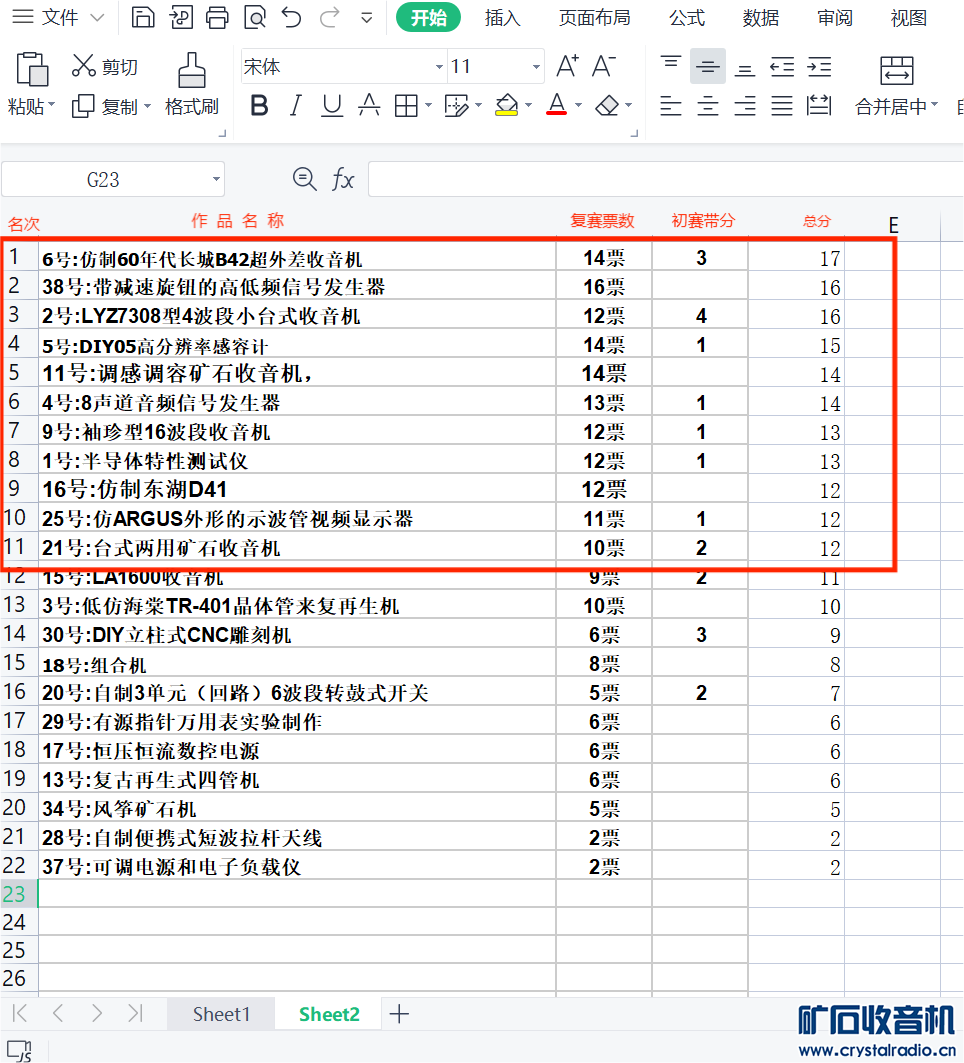Click the cell style draw icon
Viewport: 964px width, 1063px height.
pos(456,106)
